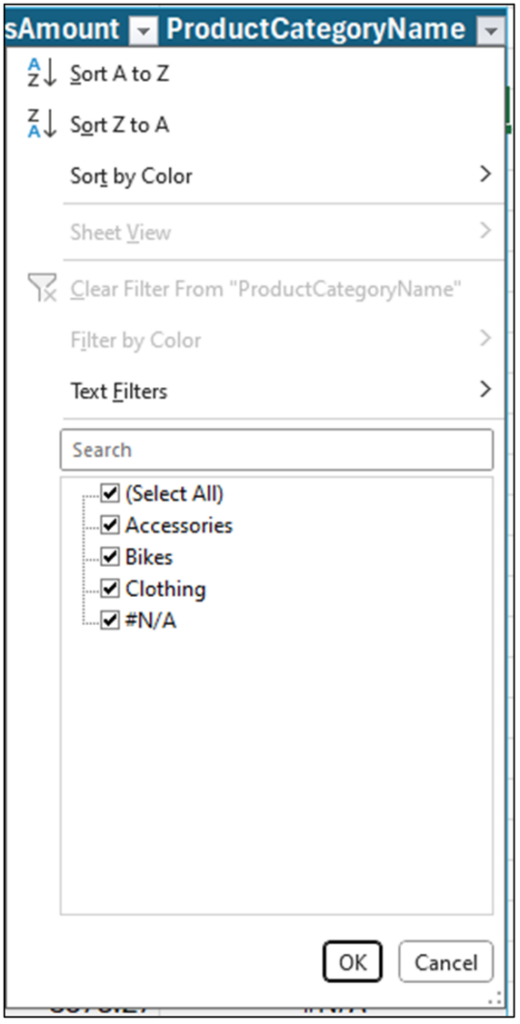Uncheck the Bikes checkbox
The width and height of the screenshot is (520, 1024).
(110, 556)
